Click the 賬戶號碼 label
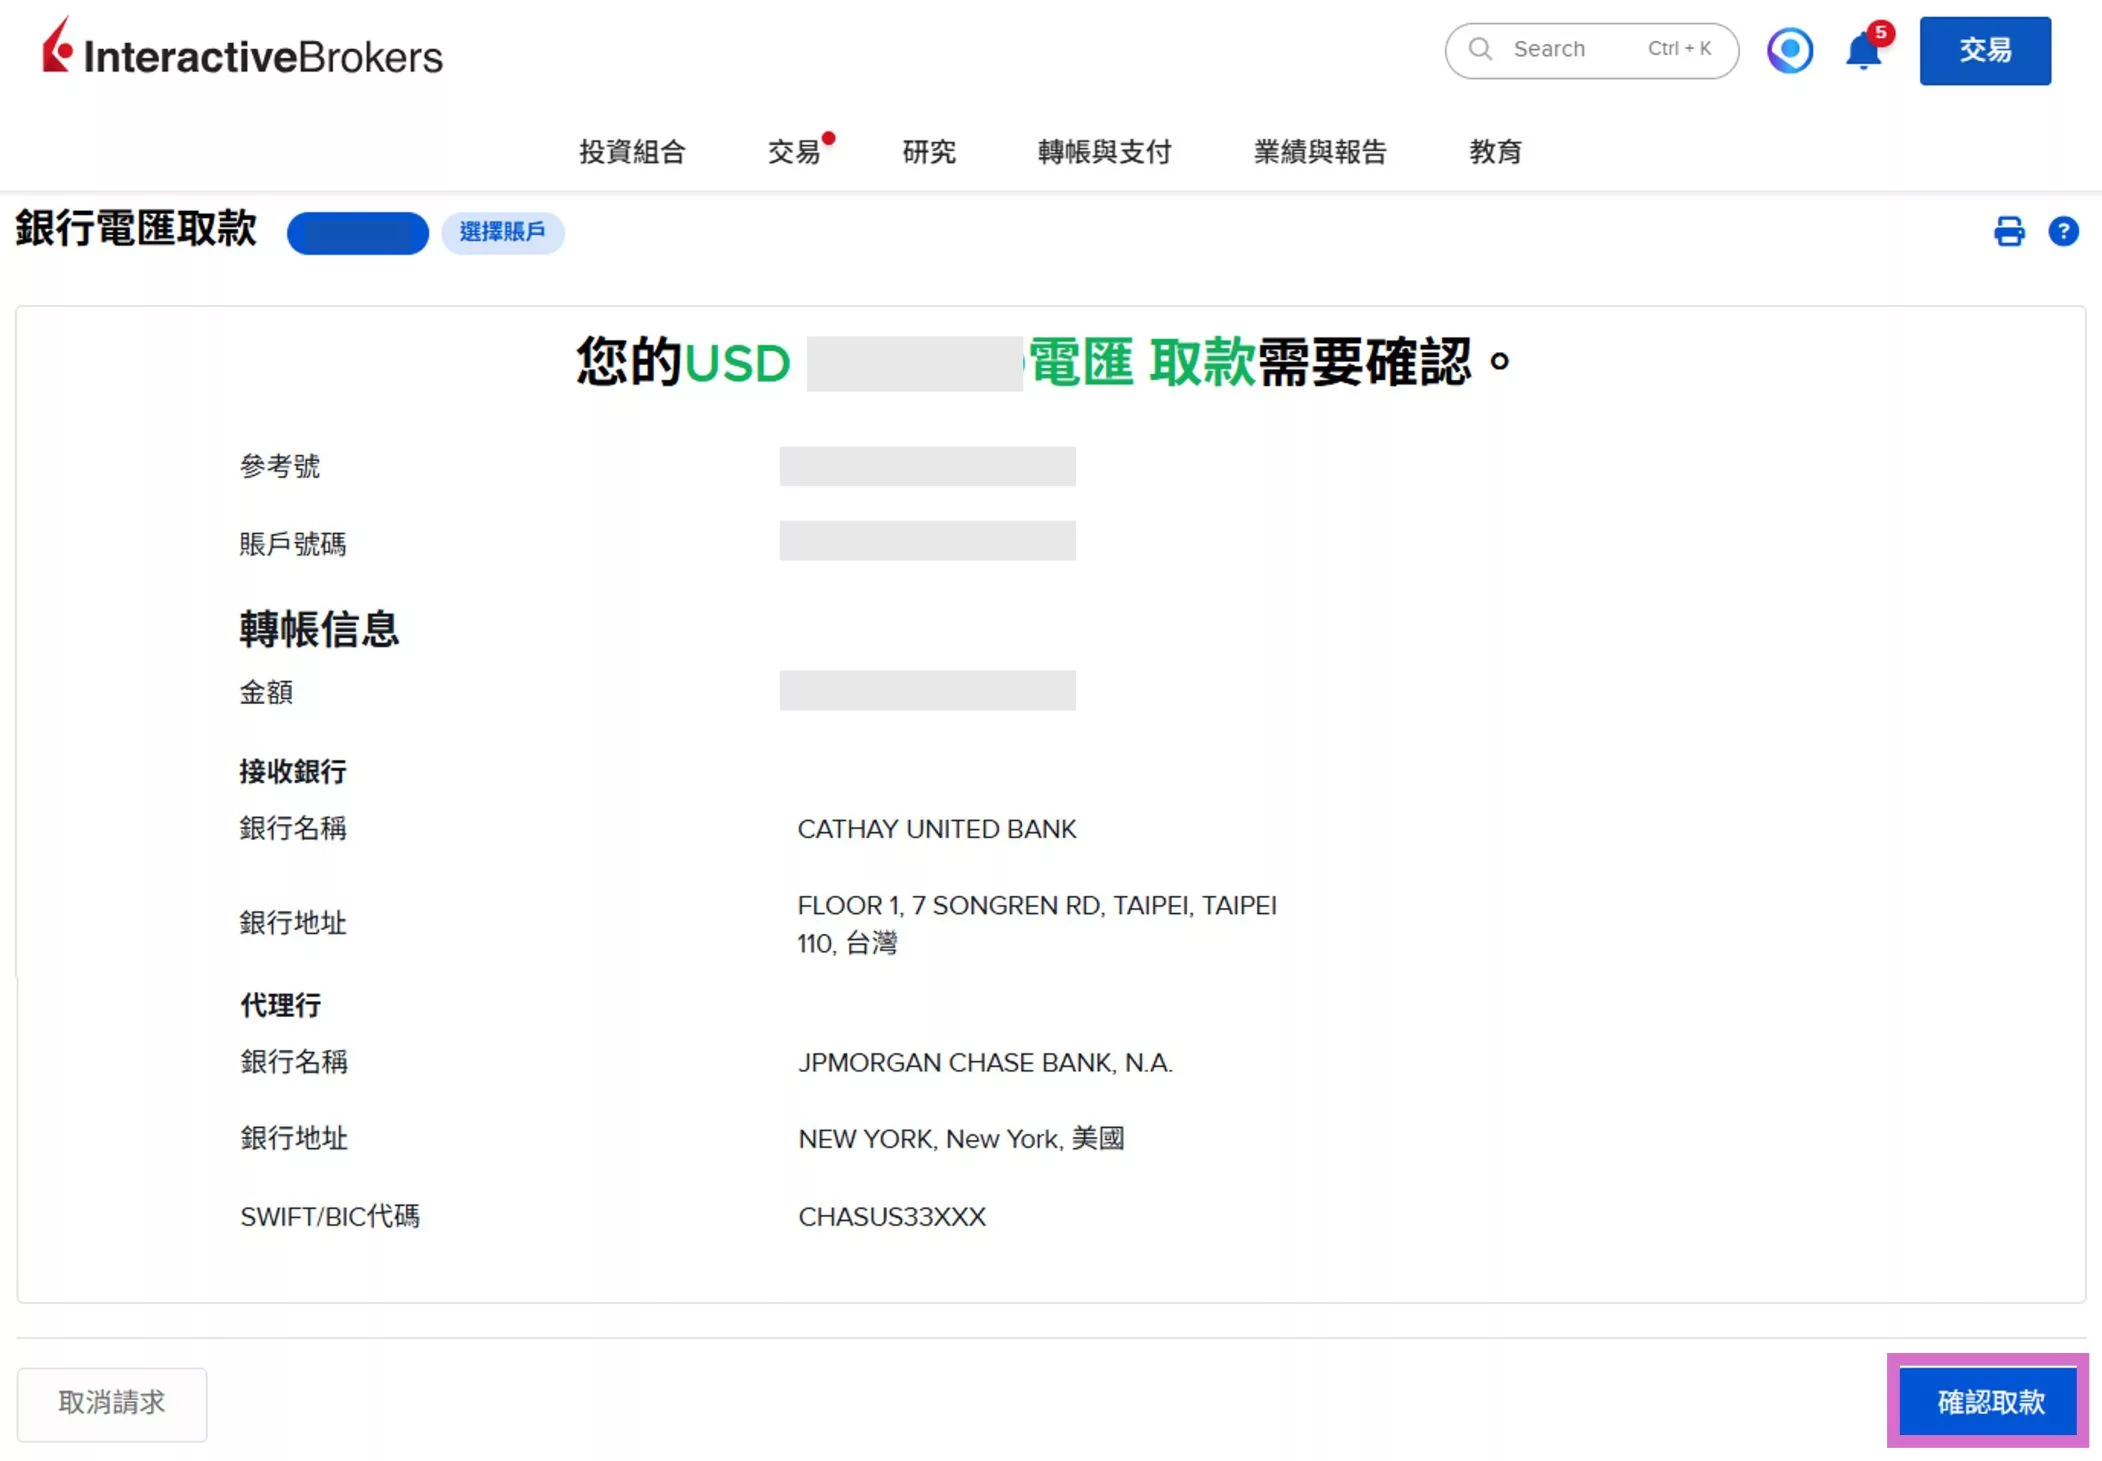The image size is (2102, 1461). tap(293, 544)
